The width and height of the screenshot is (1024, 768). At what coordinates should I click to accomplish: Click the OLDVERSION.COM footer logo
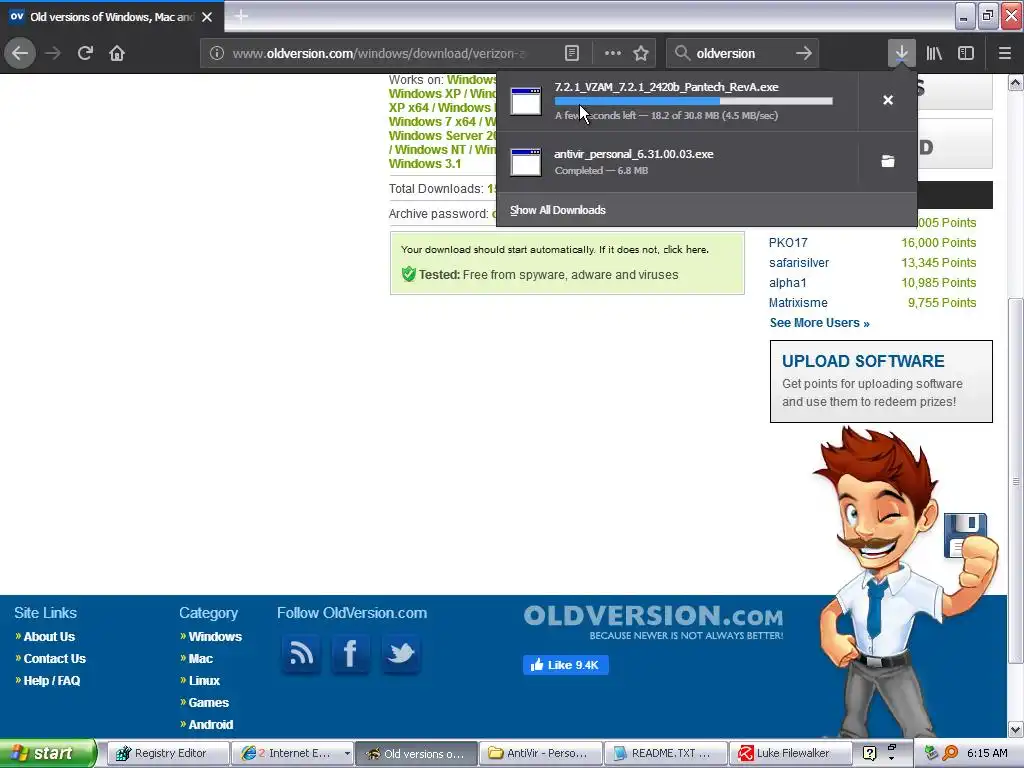pyautogui.click(x=653, y=622)
